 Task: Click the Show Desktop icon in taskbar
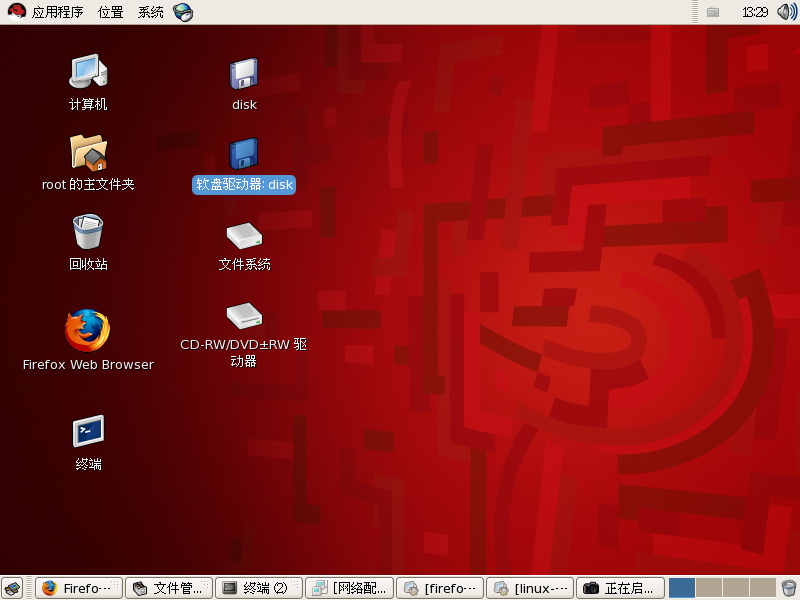tap(10, 587)
